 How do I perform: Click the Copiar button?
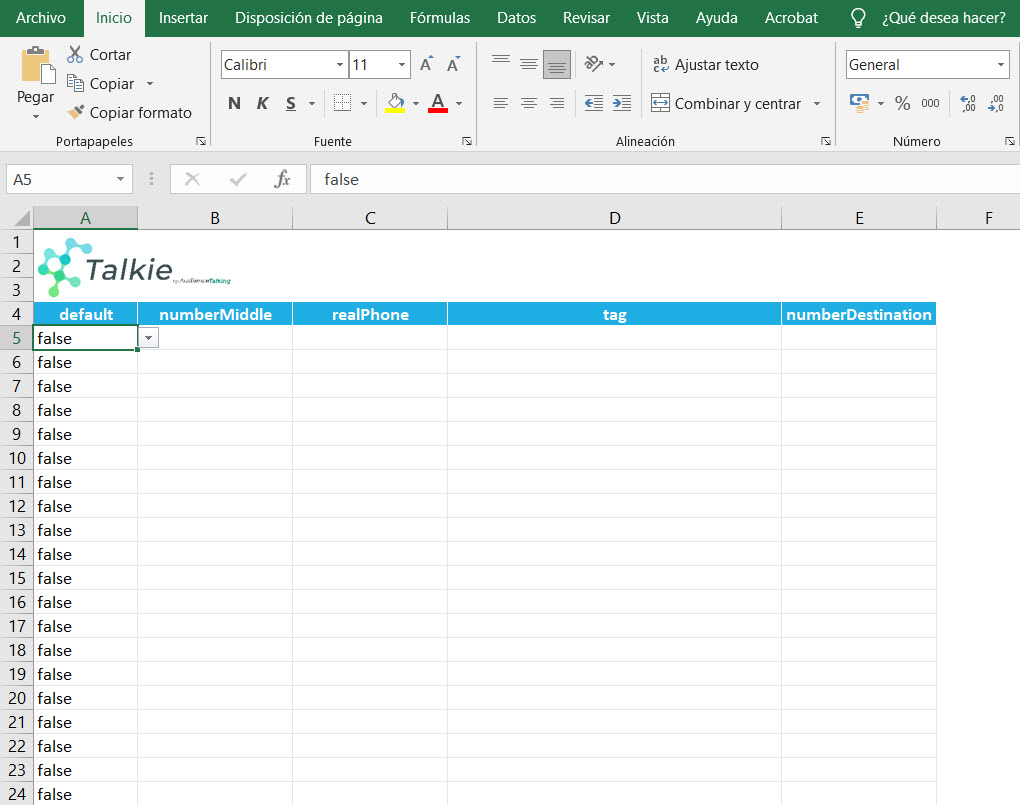coord(101,84)
